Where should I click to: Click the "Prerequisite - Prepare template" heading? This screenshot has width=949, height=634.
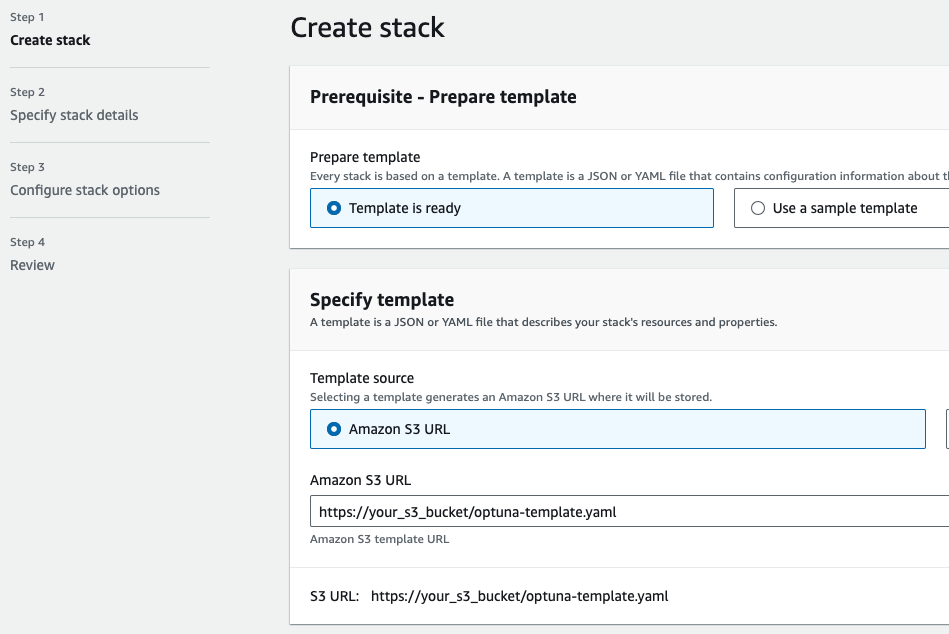coord(443,97)
